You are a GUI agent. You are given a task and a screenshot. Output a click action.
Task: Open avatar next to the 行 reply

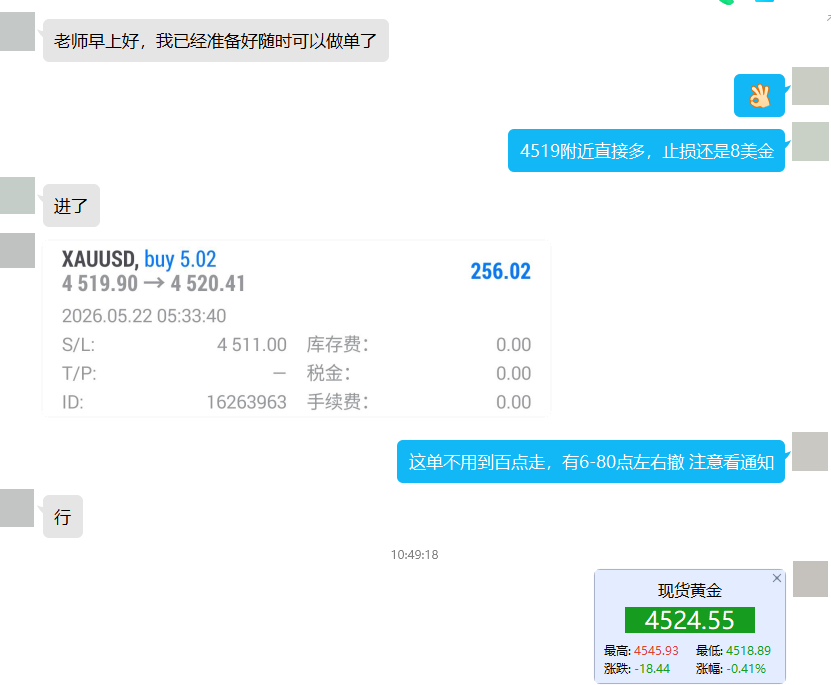point(17,508)
